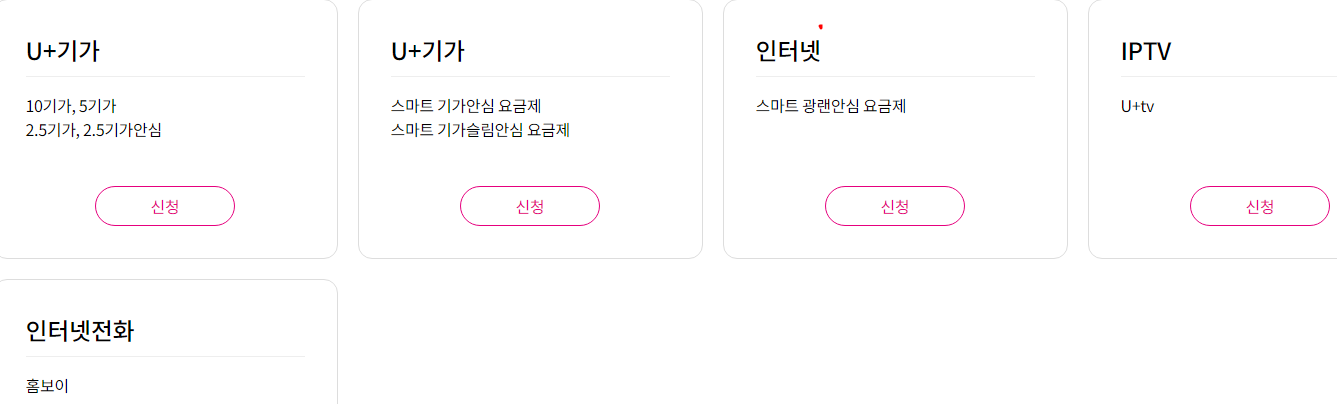Click the IPTV card's 신청 button
1337x417 pixels.
pyautogui.click(x=1259, y=206)
